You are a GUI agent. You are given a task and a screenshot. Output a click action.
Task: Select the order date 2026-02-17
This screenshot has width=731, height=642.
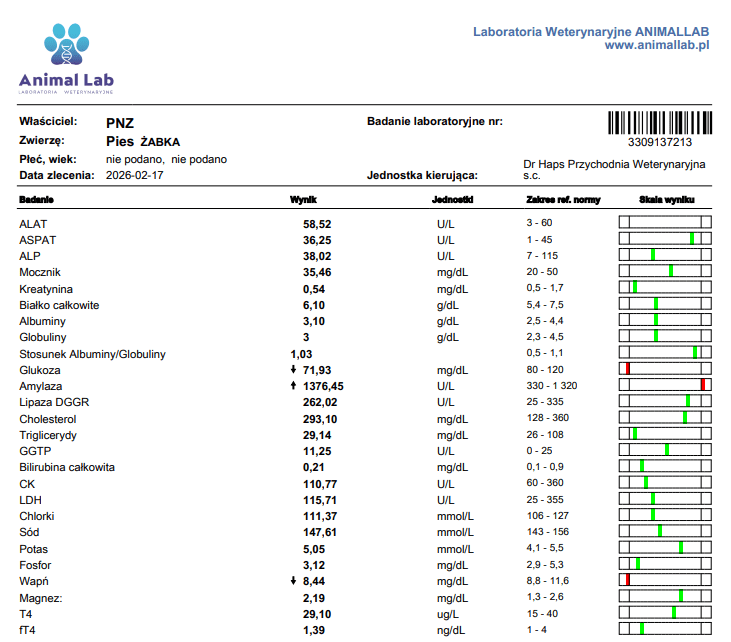pos(134,175)
